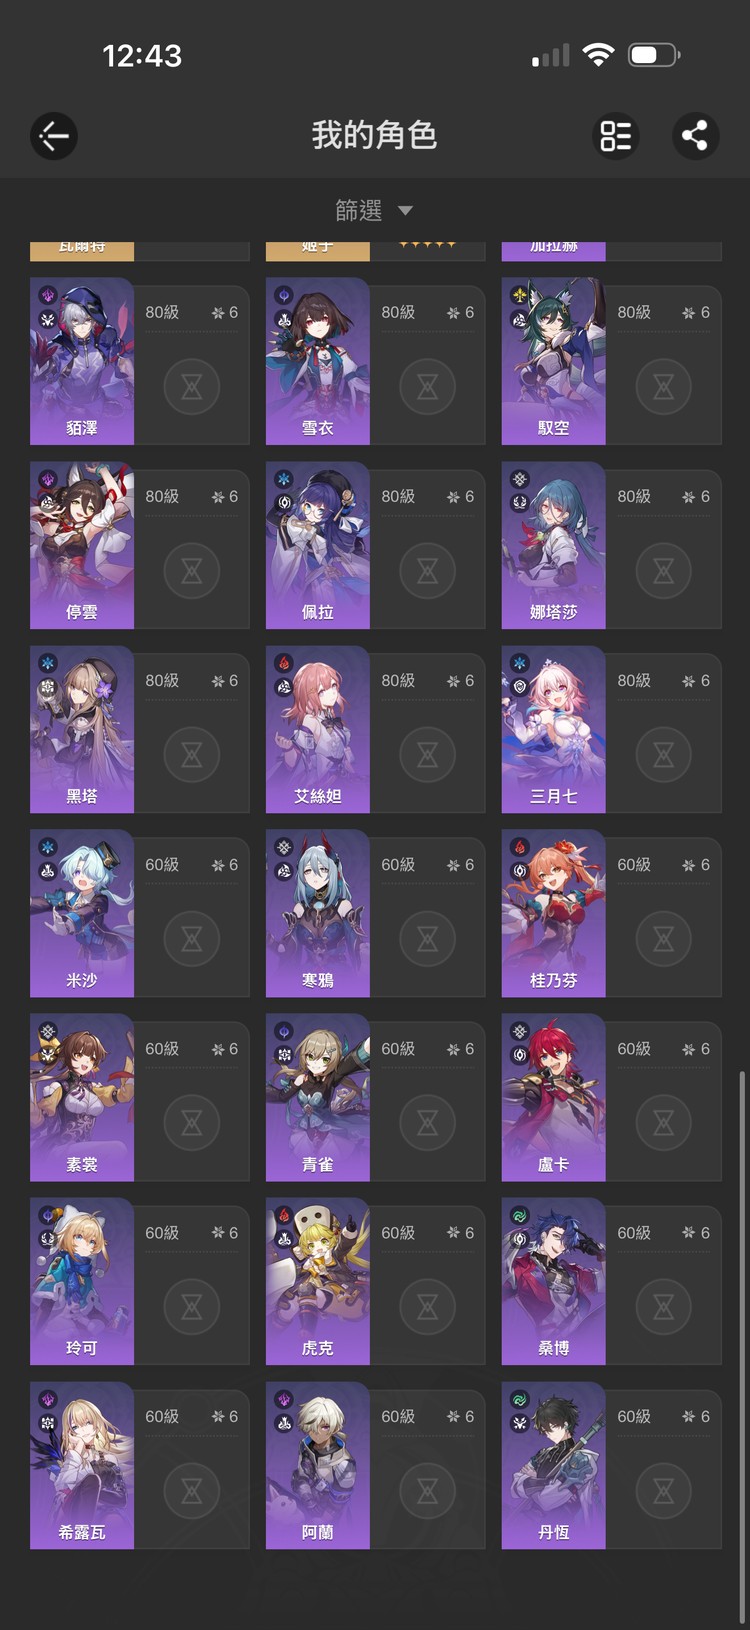750x1630 pixels.
Task: Click the triangle arrow next to 篩選
Action: tap(405, 211)
